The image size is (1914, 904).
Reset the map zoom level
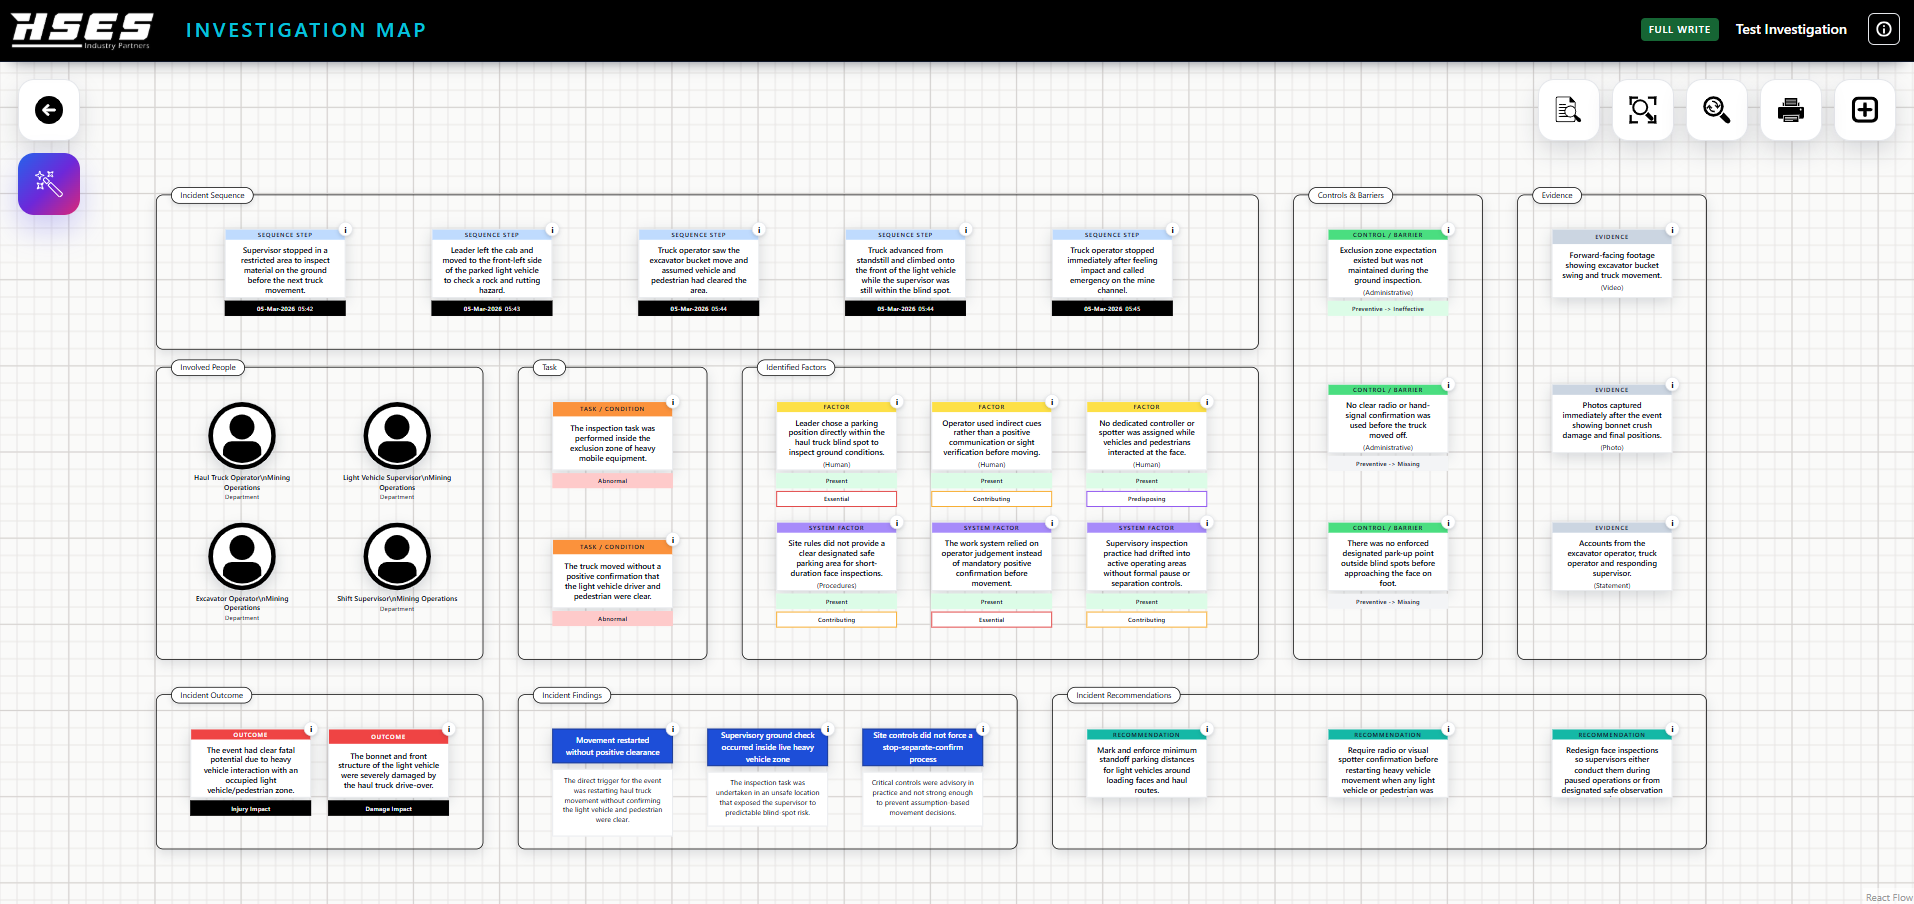point(1716,110)
